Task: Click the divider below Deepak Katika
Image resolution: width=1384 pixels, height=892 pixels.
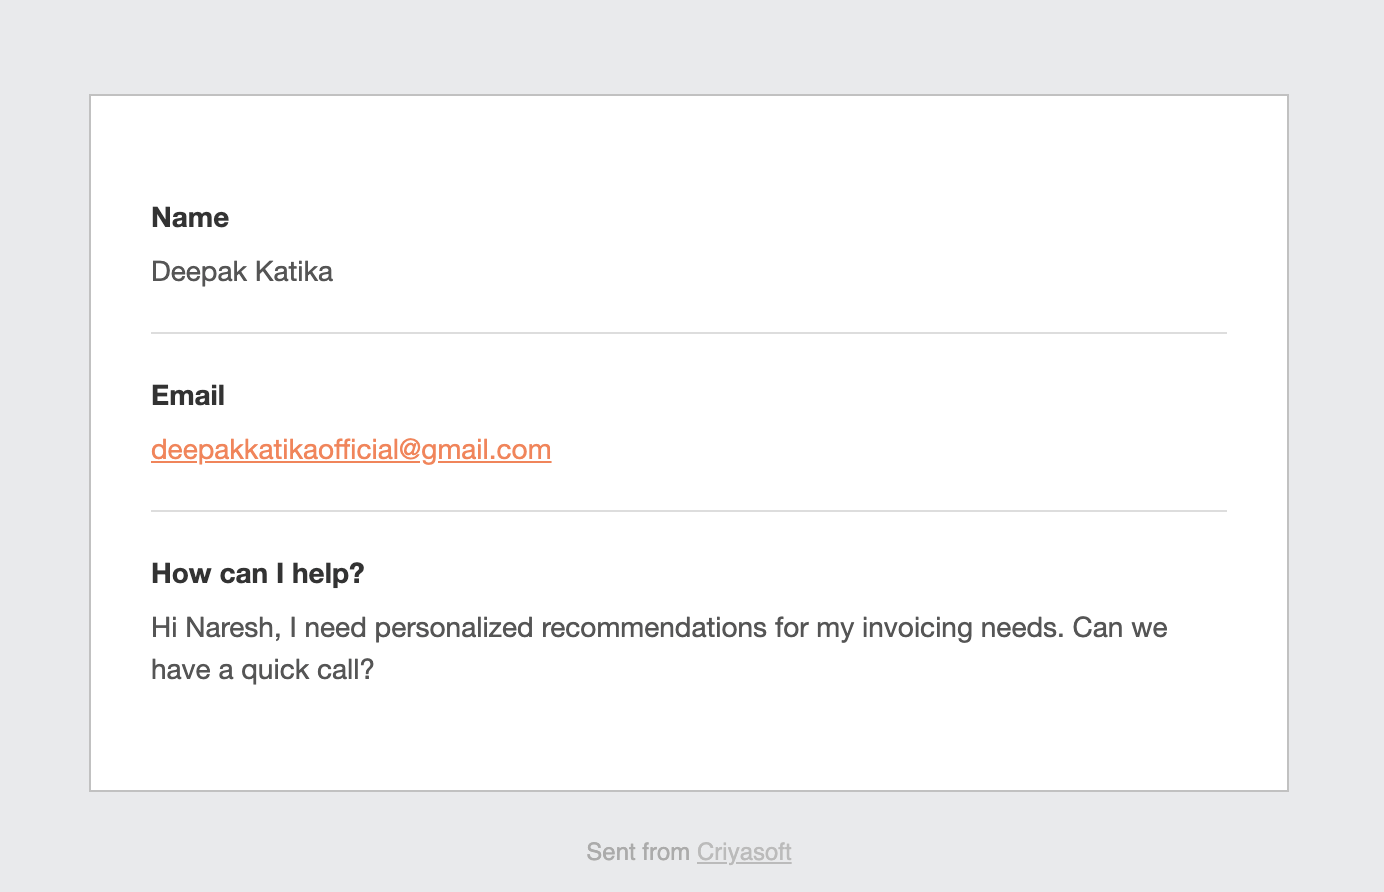Action: pyautogui.click(x=689, y=333)
